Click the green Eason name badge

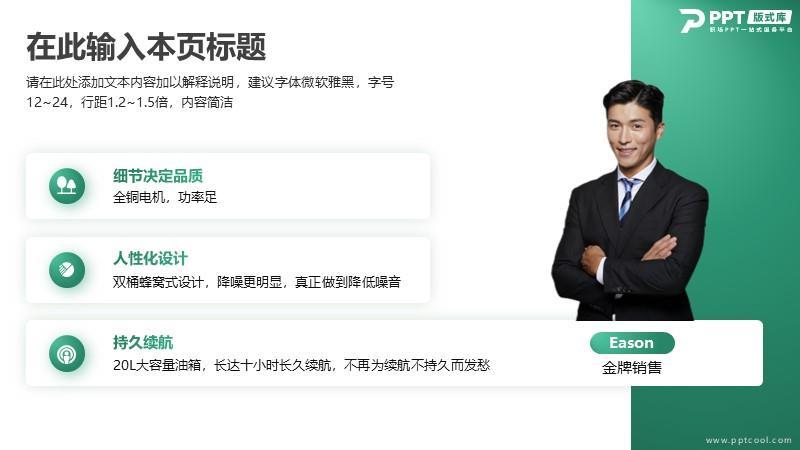[x=632, y=343]
